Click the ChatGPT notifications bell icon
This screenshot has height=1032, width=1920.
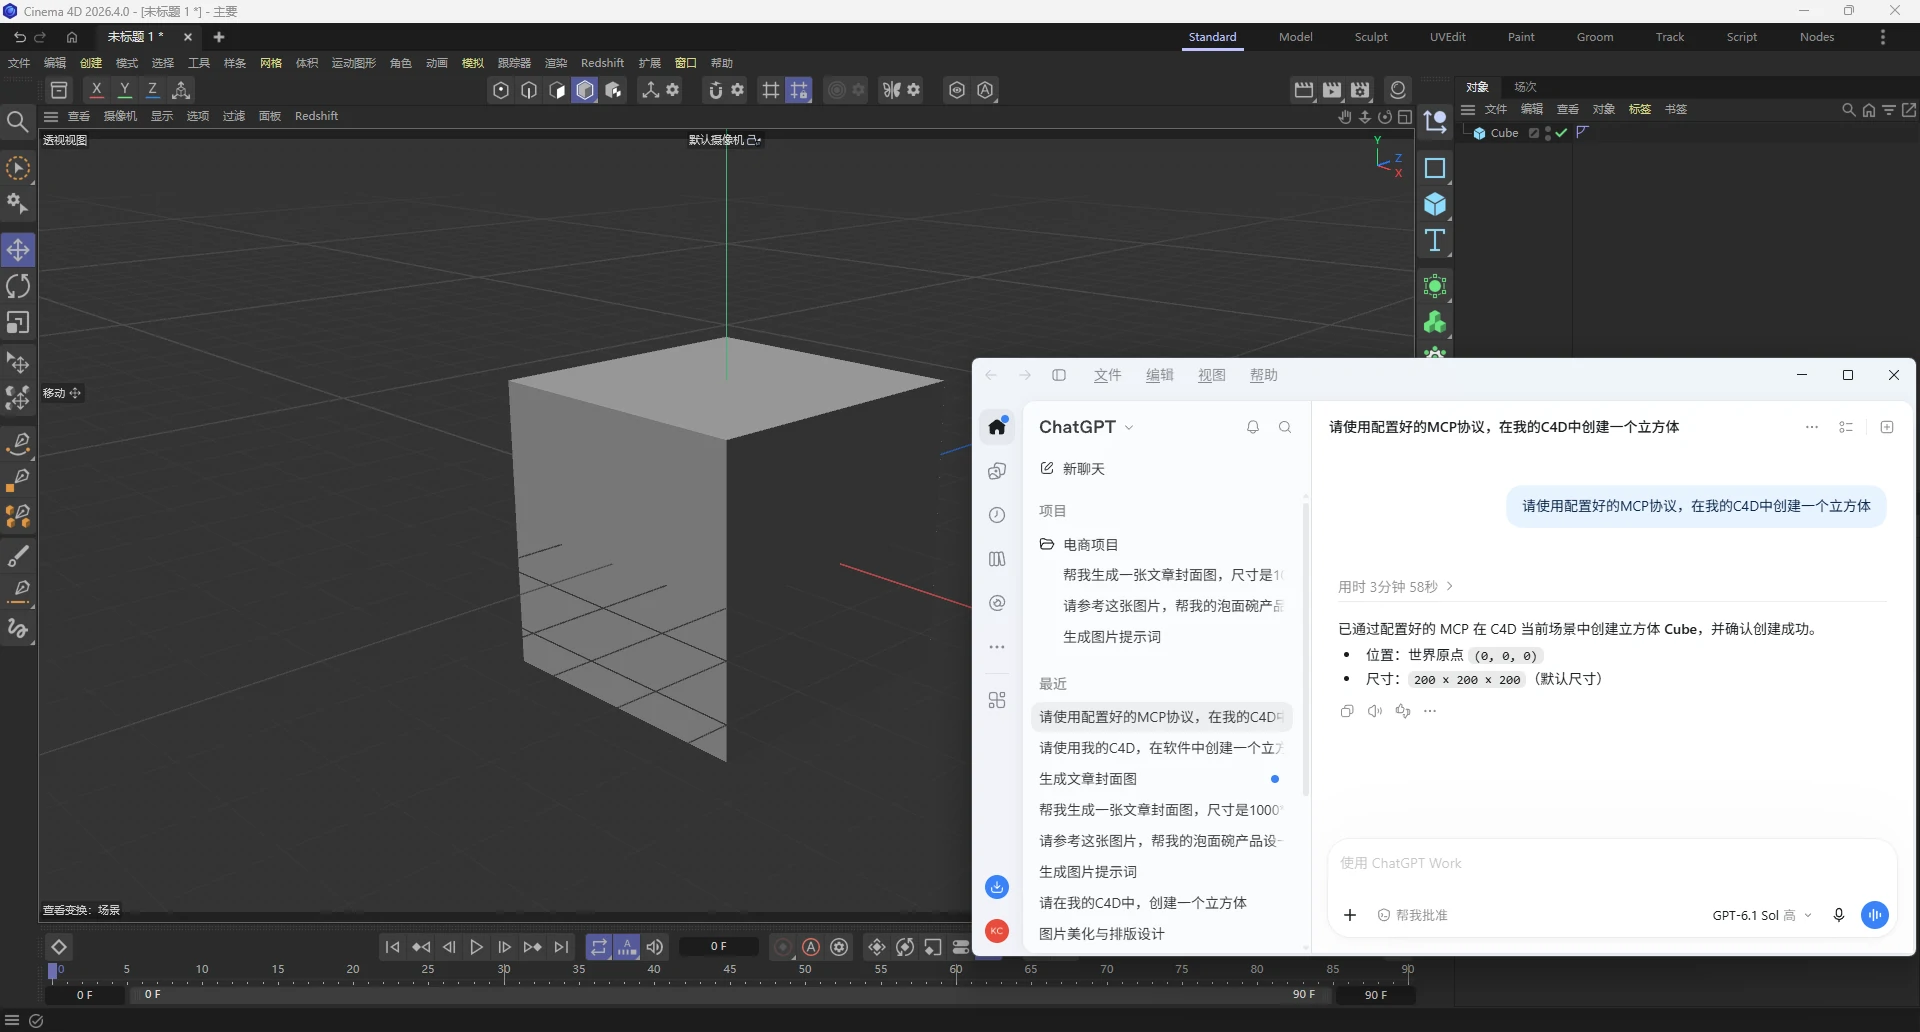click(x=1253, y=427)
